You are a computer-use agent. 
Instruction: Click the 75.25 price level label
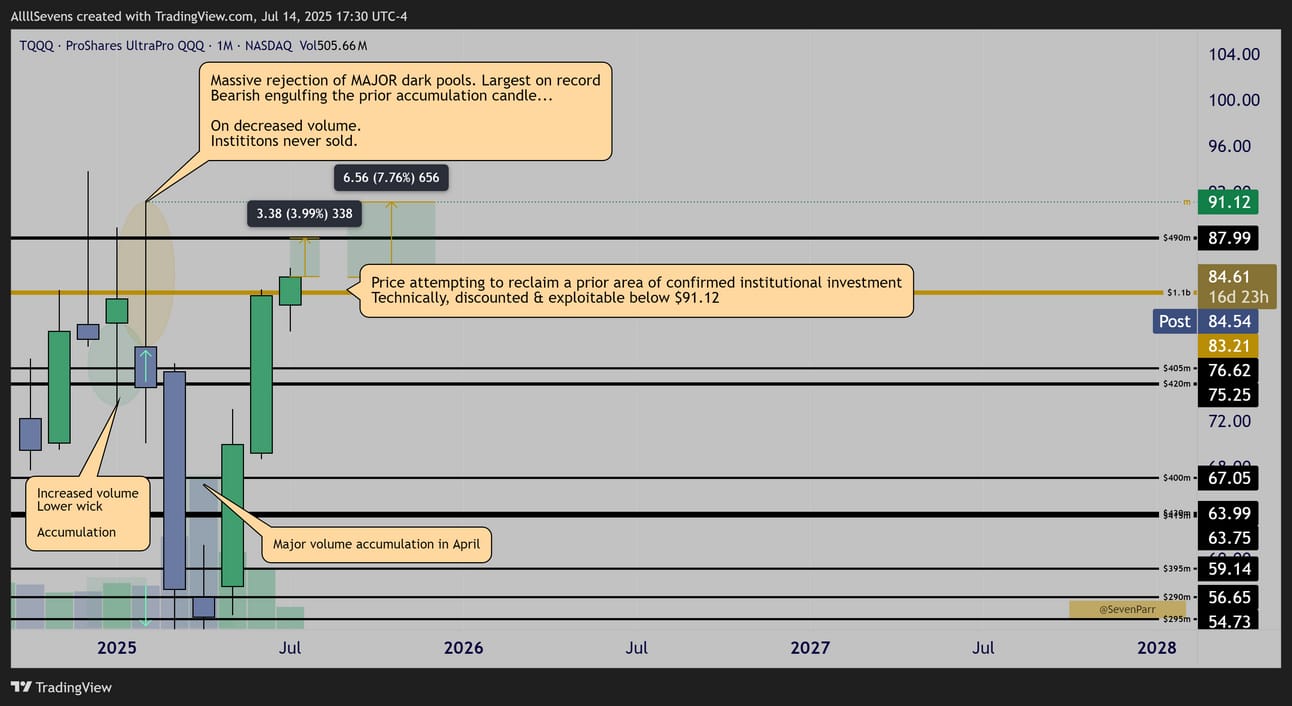pos(1228,395)
